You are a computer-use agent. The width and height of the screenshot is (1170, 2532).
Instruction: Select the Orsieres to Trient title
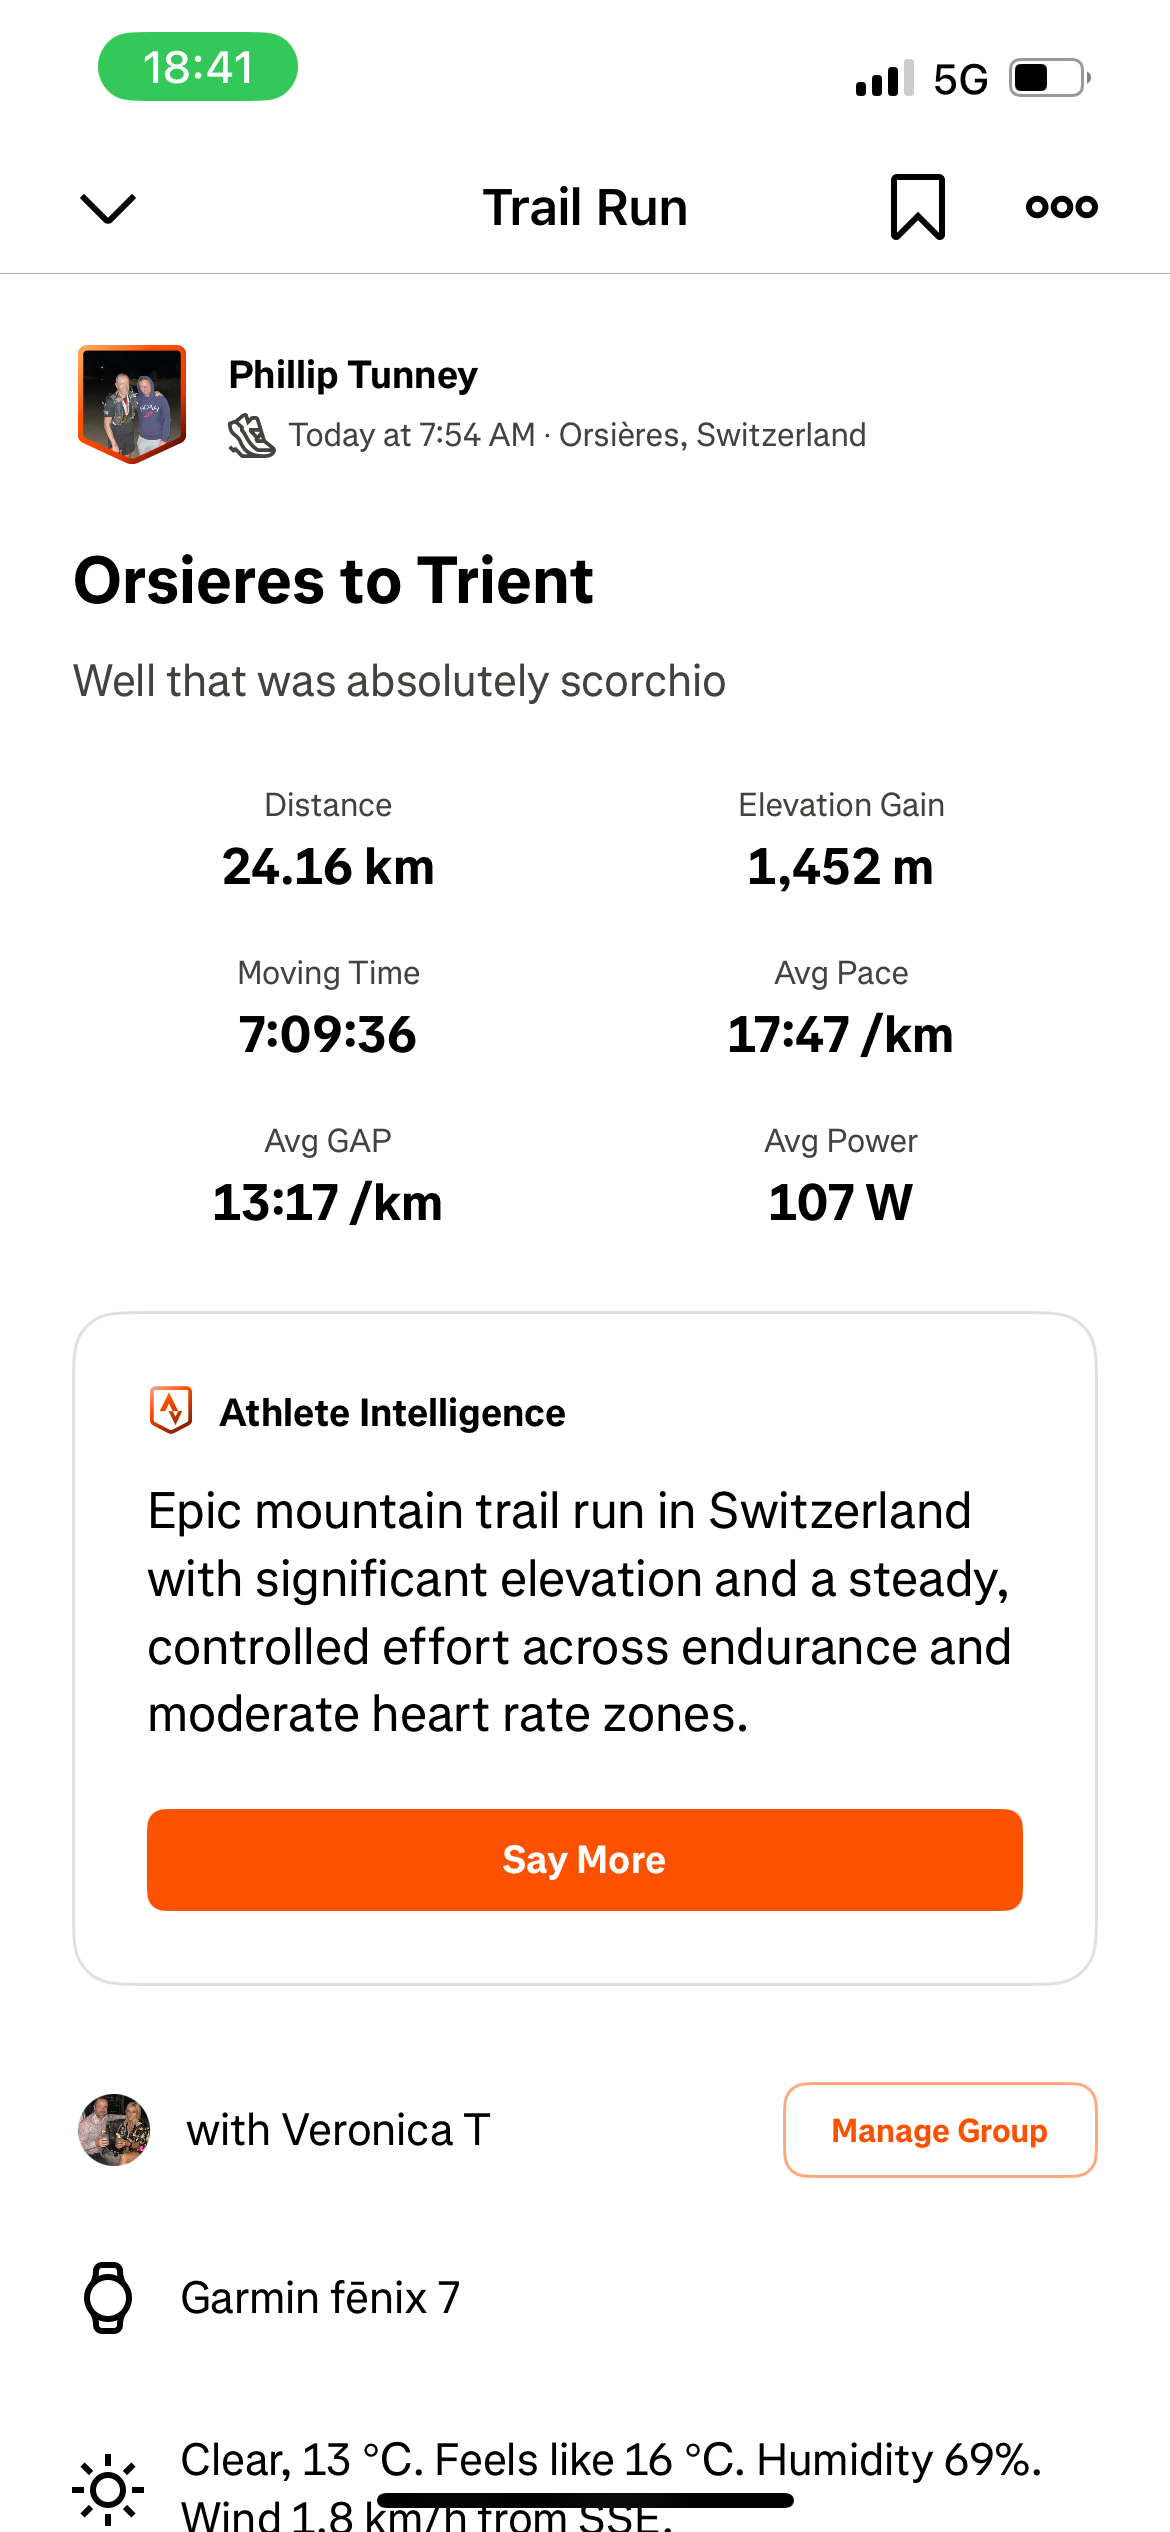[334, 581]
